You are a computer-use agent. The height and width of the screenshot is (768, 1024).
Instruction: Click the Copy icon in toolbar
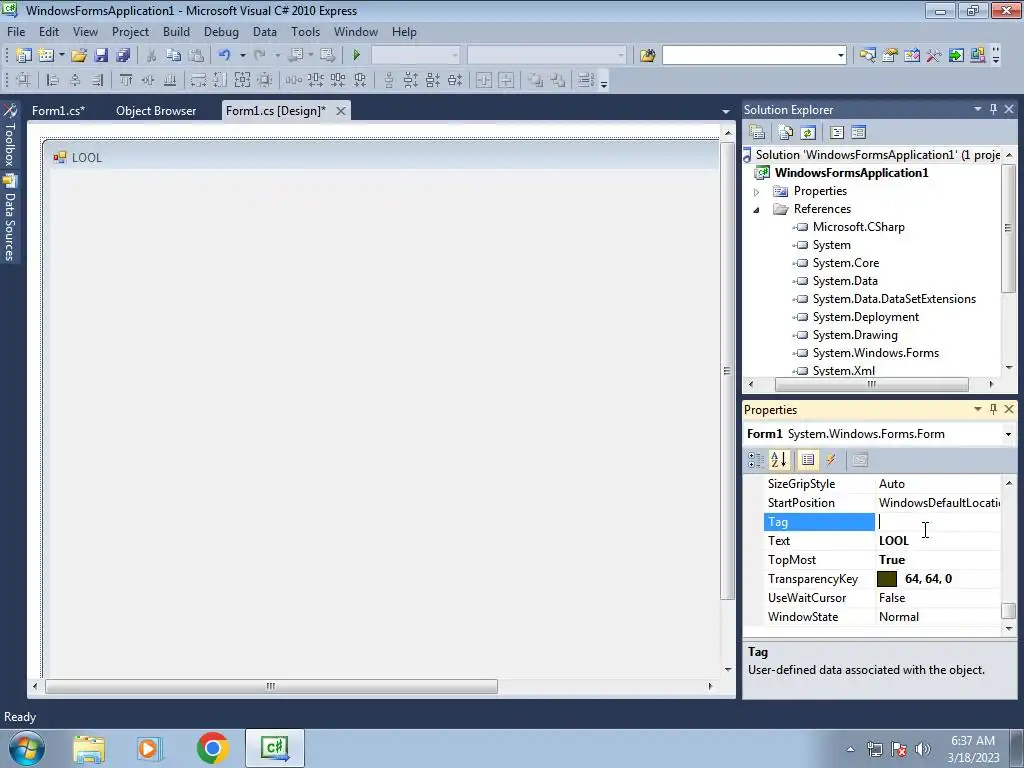click(173, 56)
